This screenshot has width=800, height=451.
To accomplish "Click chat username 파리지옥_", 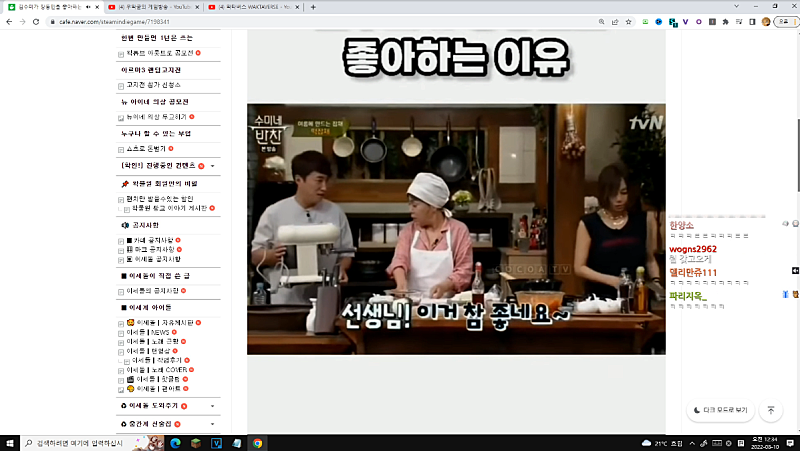I will pos(688,296).
